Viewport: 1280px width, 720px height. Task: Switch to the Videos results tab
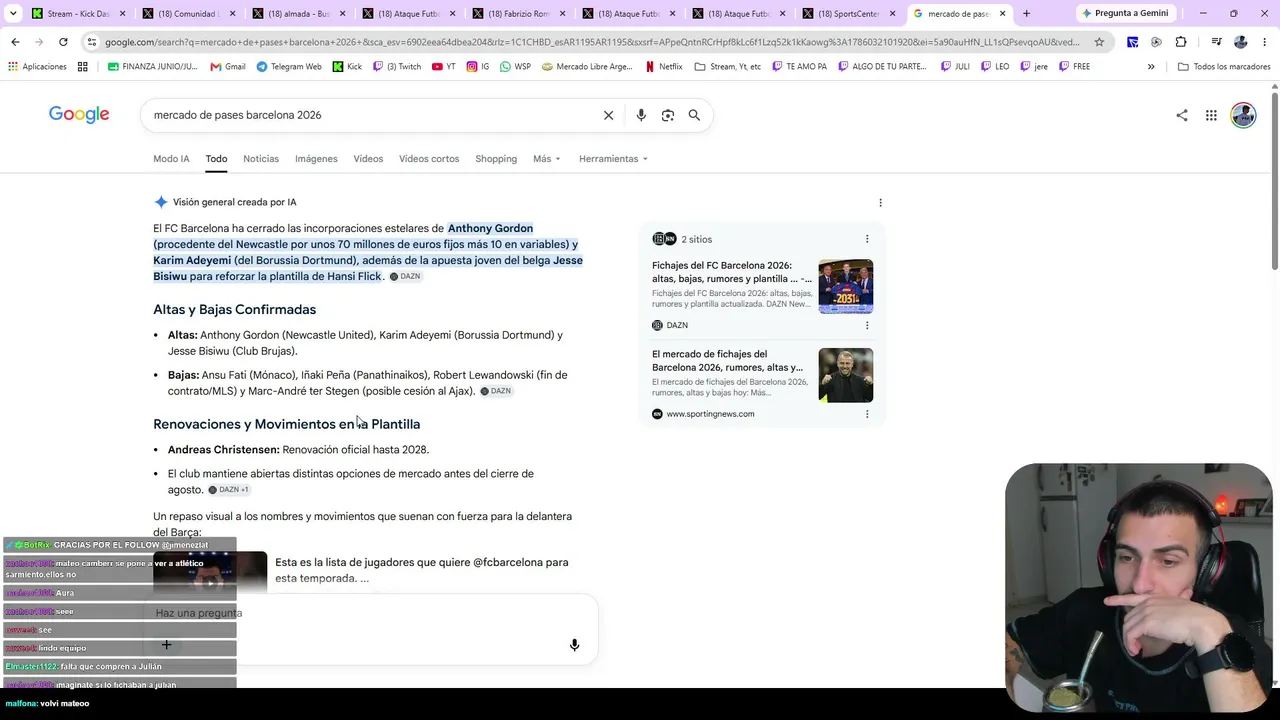(x=368, y=159)
